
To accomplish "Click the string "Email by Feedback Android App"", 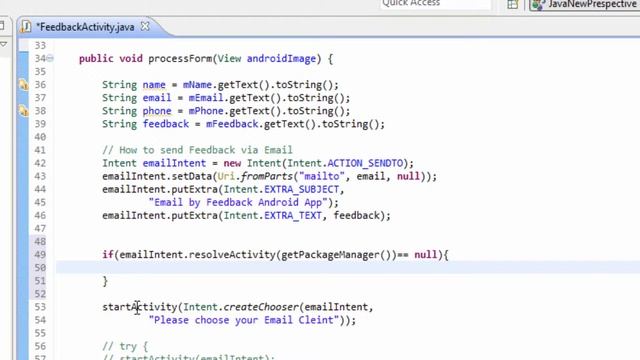I will [x=238, y=202].
